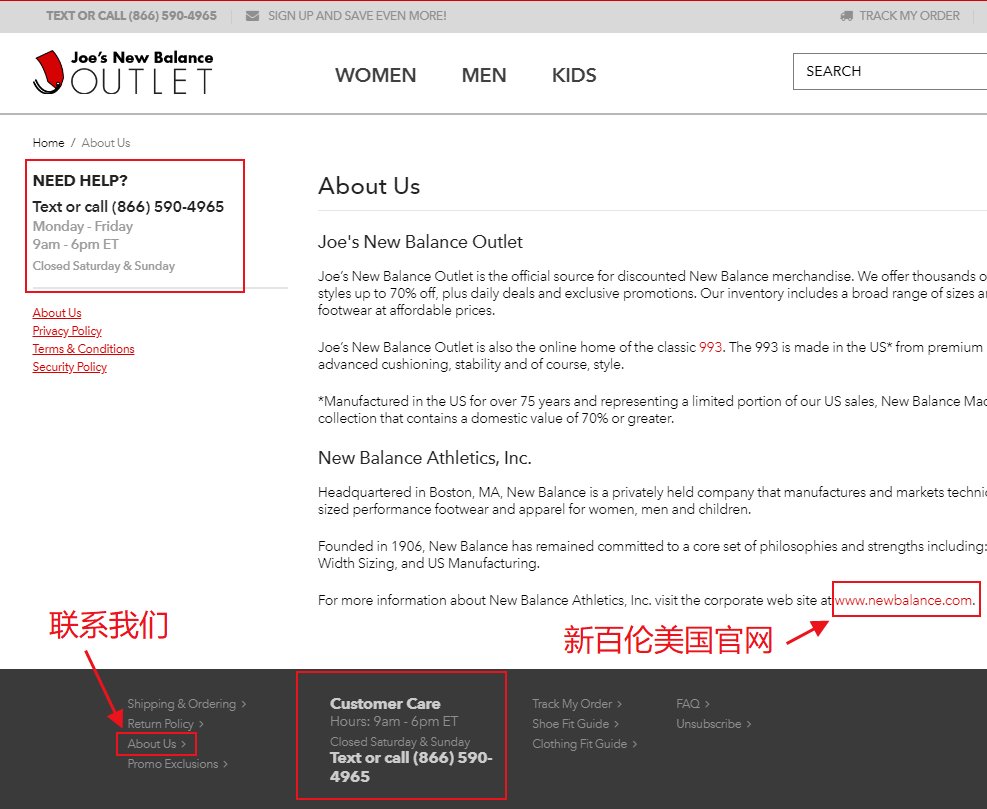The width and height of the screenshot is (987, 809).
Task: Click the Customer Care footer heading
Action: tap(385, 704)
